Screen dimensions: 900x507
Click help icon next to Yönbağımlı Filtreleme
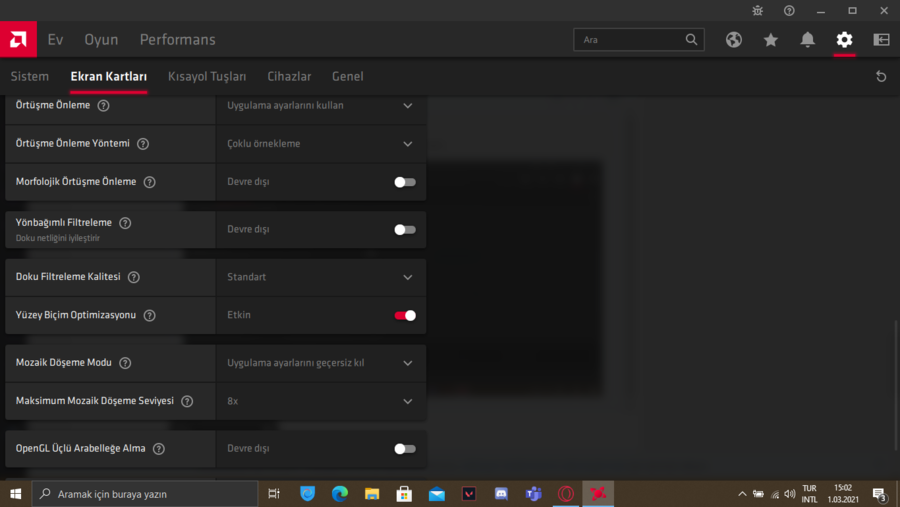(125, 223)
